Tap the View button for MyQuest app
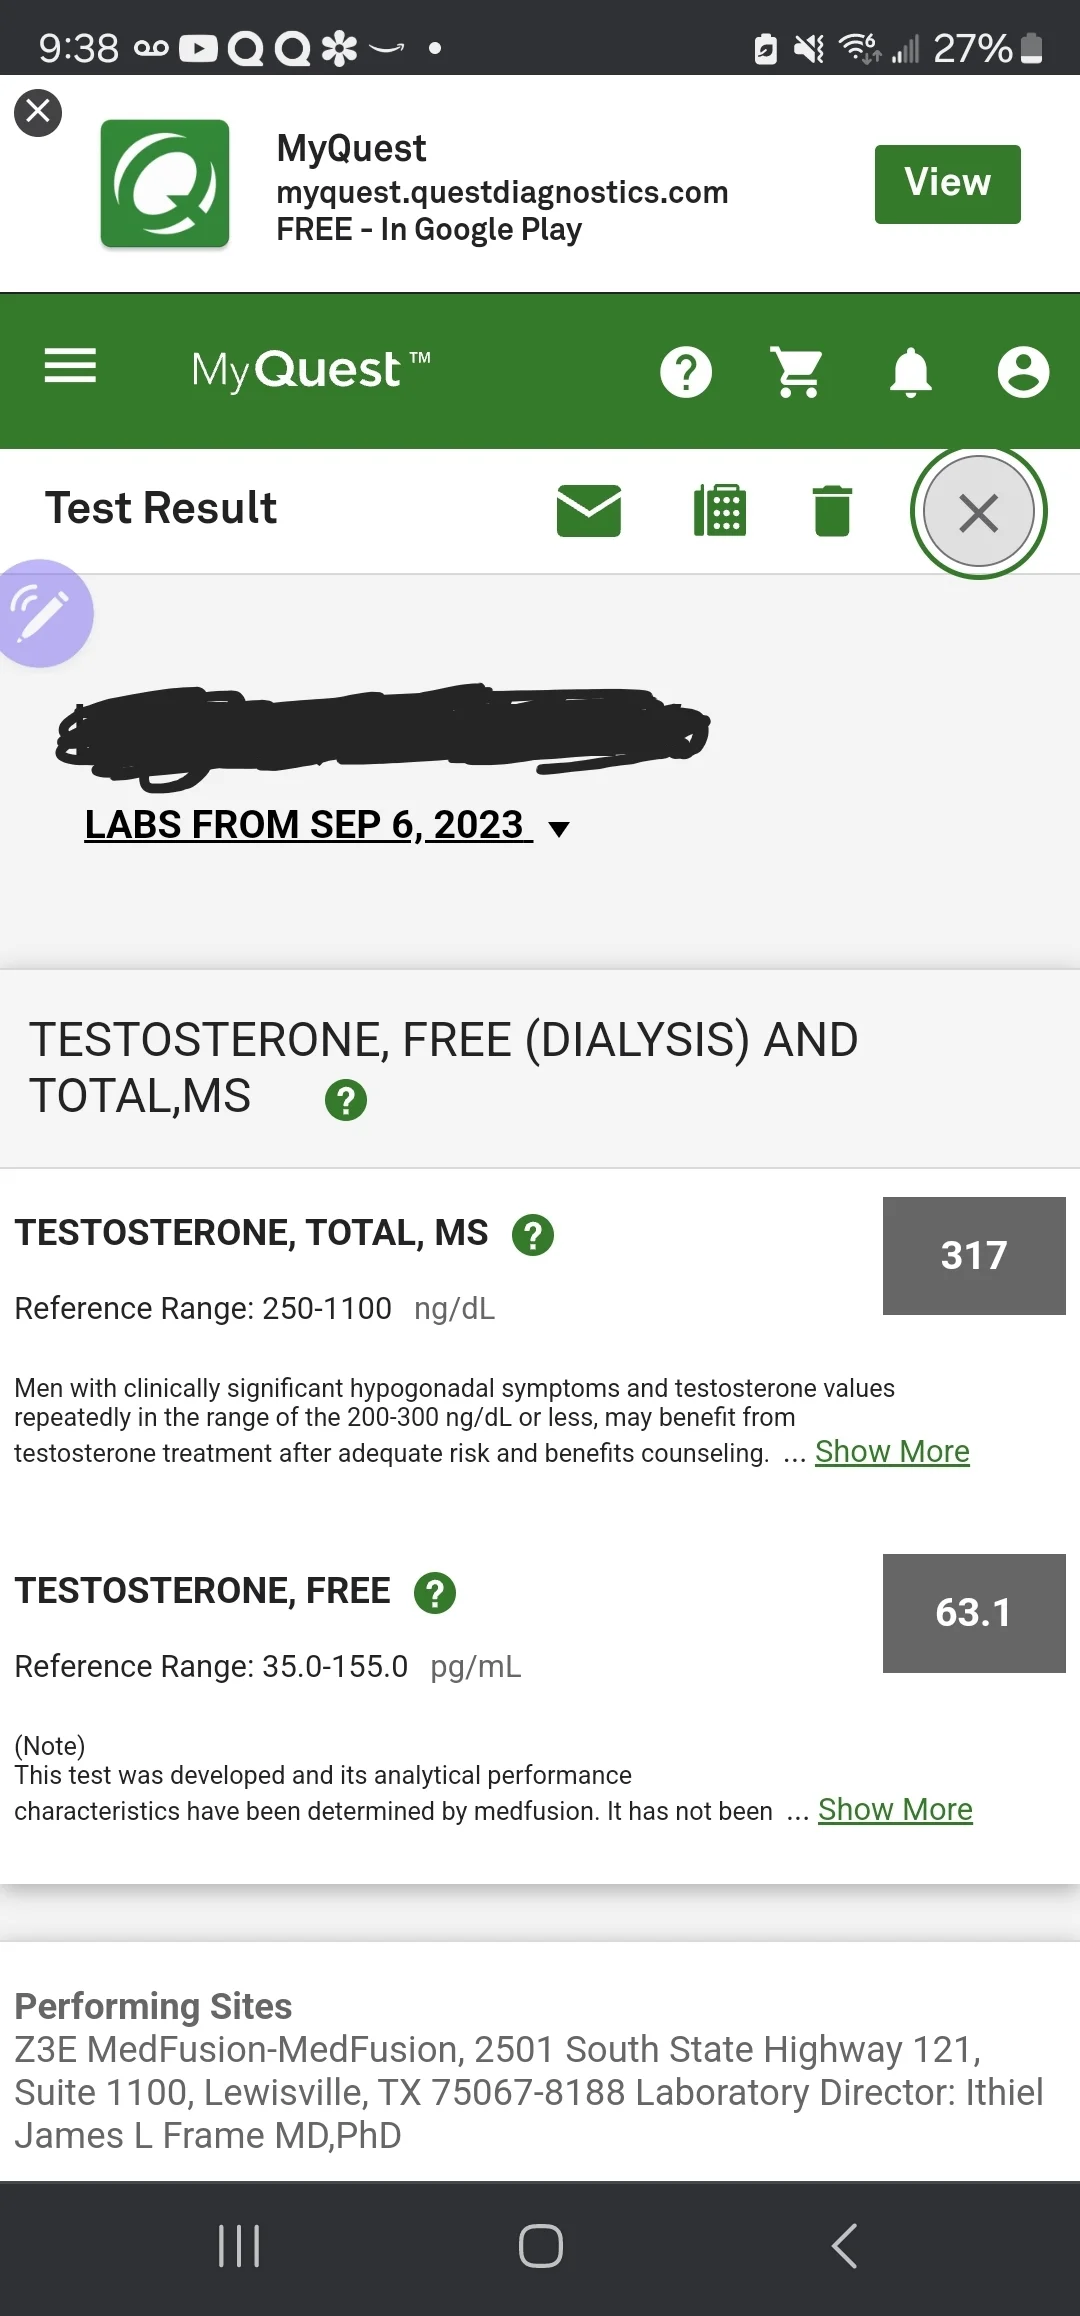The image size is (1080, 2316). coord(948,184)
